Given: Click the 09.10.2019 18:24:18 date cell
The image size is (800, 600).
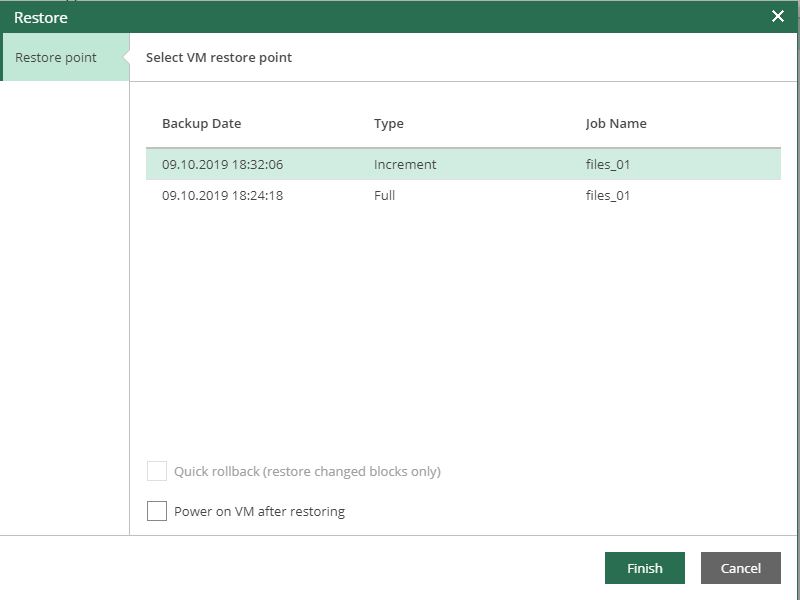Looking at the screenshot, I should point(222,195).
